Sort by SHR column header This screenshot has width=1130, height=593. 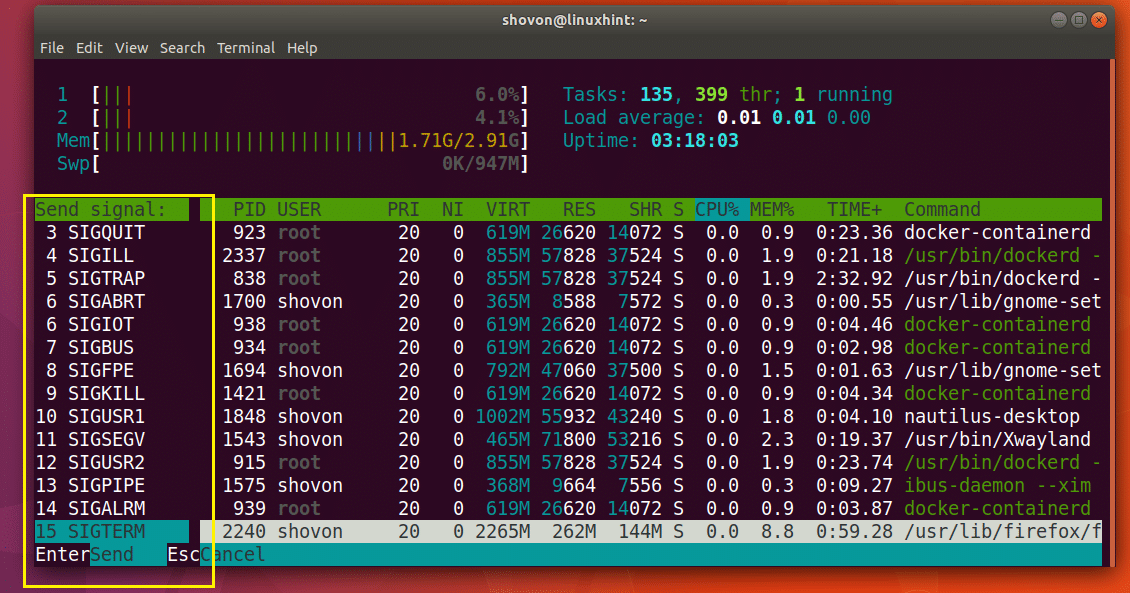[x=645, y=210]
